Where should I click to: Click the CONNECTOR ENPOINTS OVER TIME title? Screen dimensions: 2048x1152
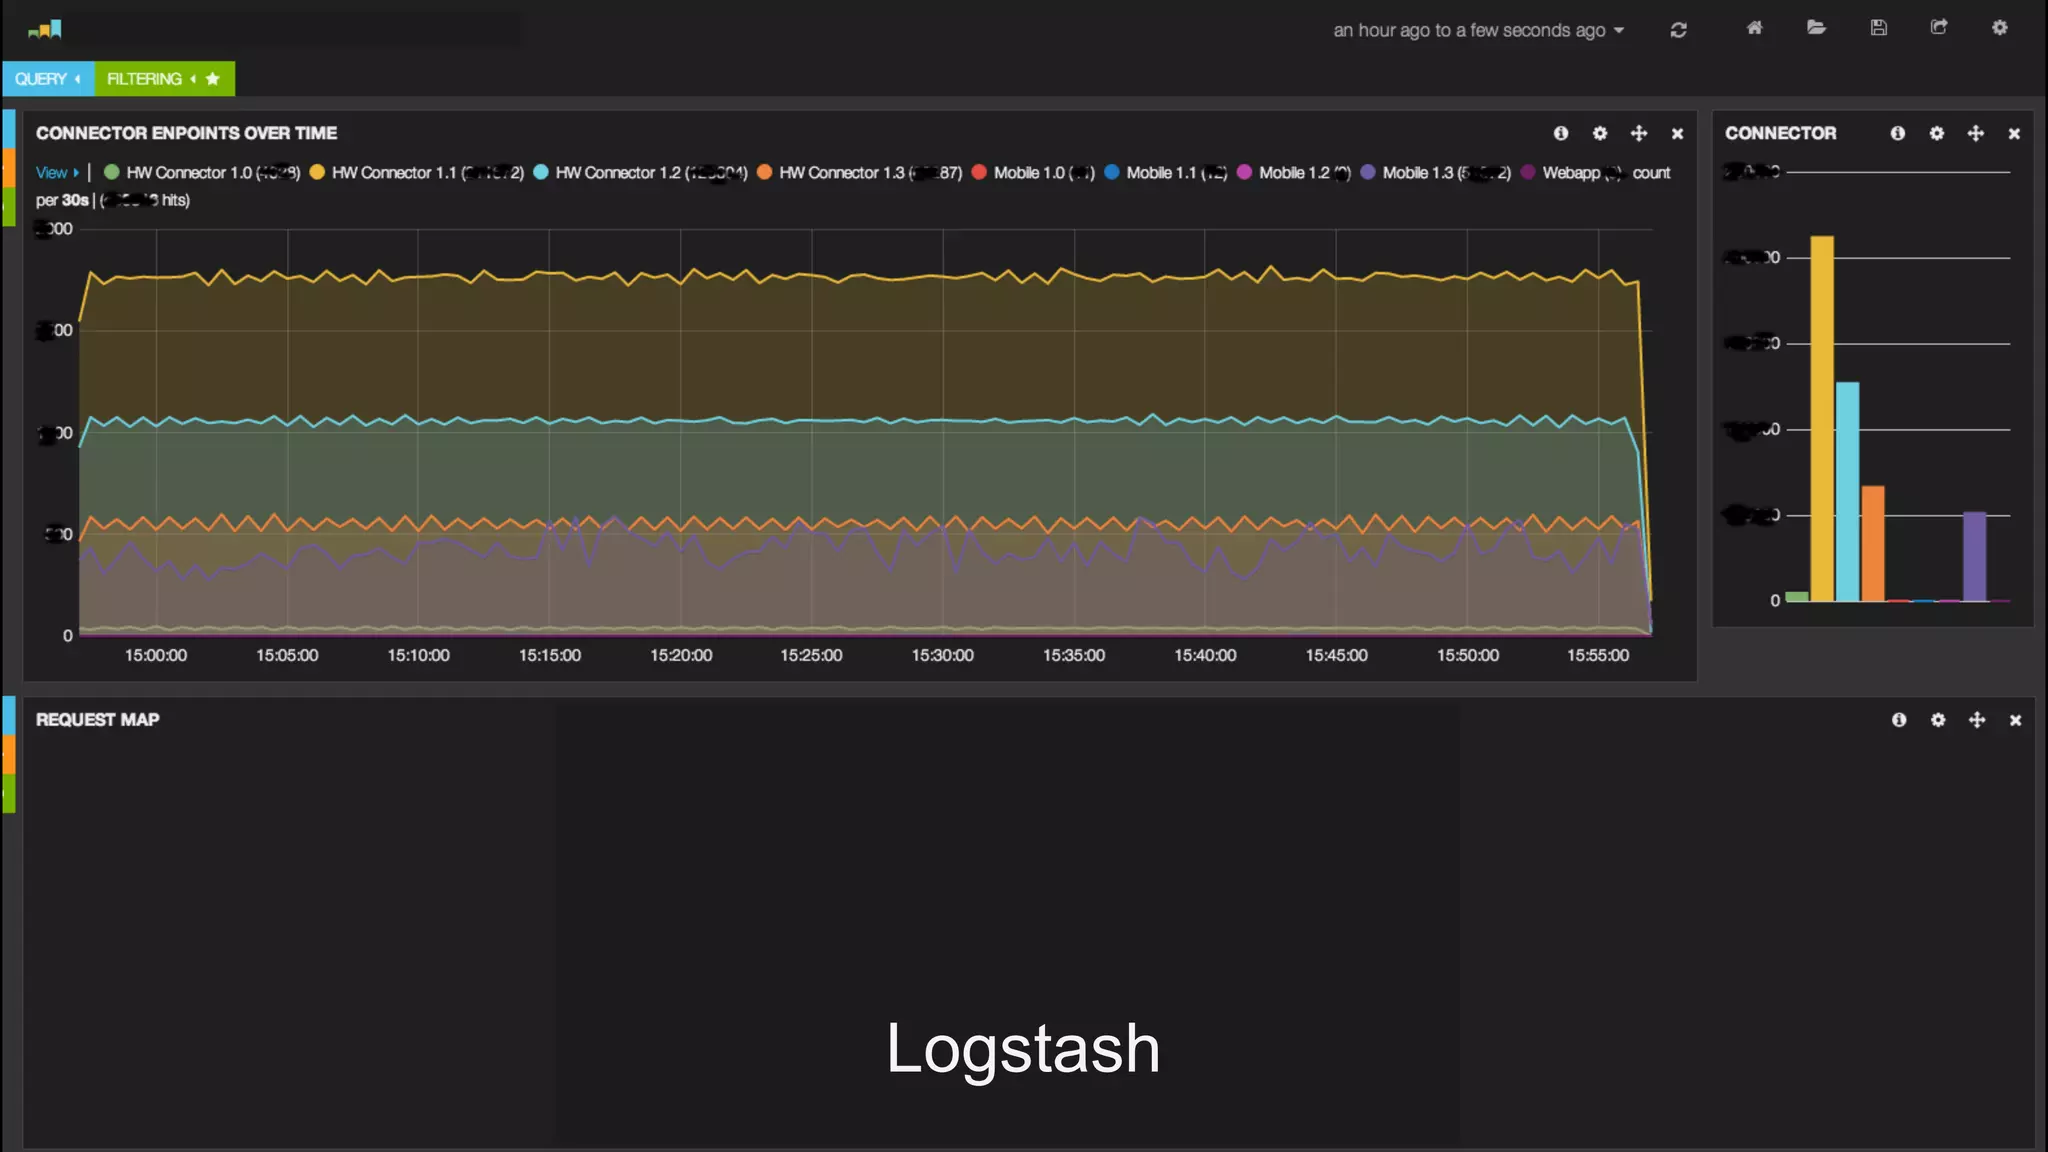[186, 133]
